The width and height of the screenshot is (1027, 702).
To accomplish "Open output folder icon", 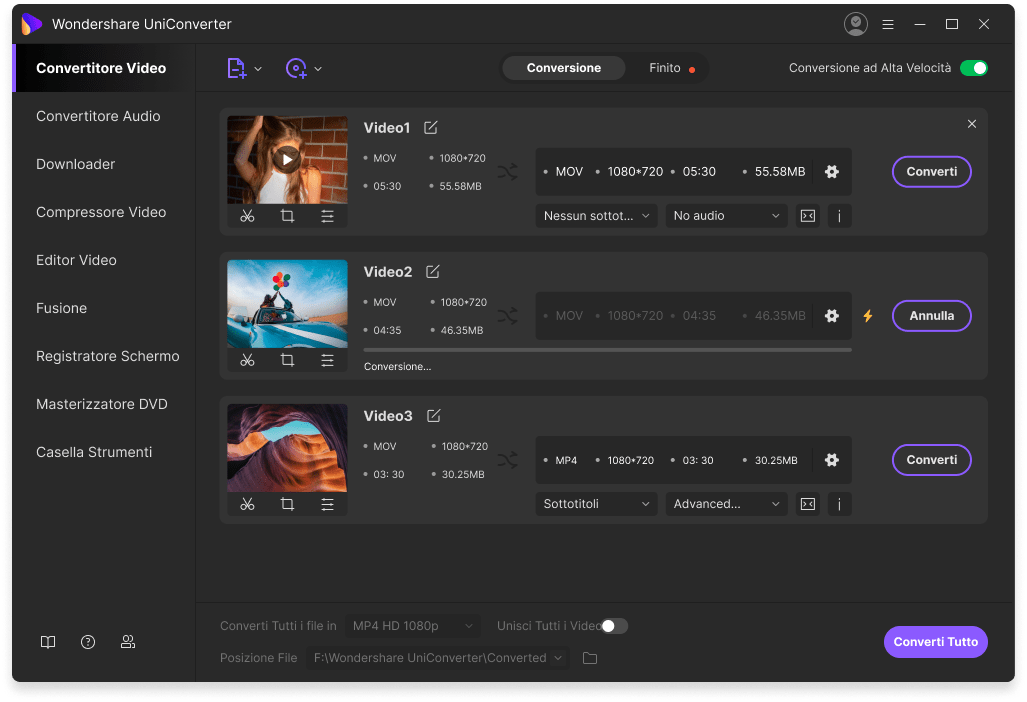I will [x=589, y=658].
